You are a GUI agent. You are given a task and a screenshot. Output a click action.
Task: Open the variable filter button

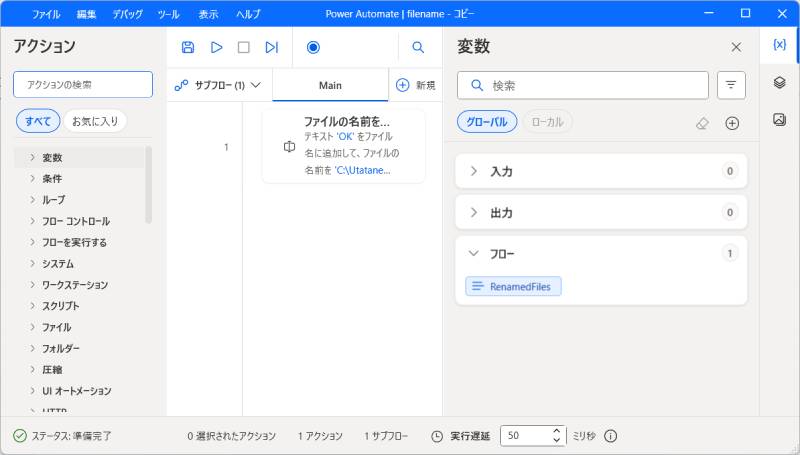[731, 85]
